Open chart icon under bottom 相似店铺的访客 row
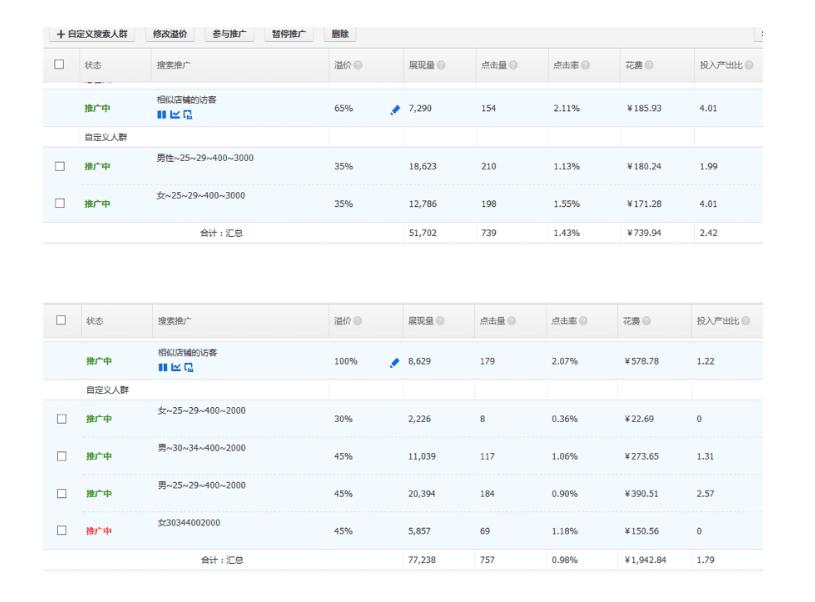Viewport: 815px width, 602px height. (176, 368)
